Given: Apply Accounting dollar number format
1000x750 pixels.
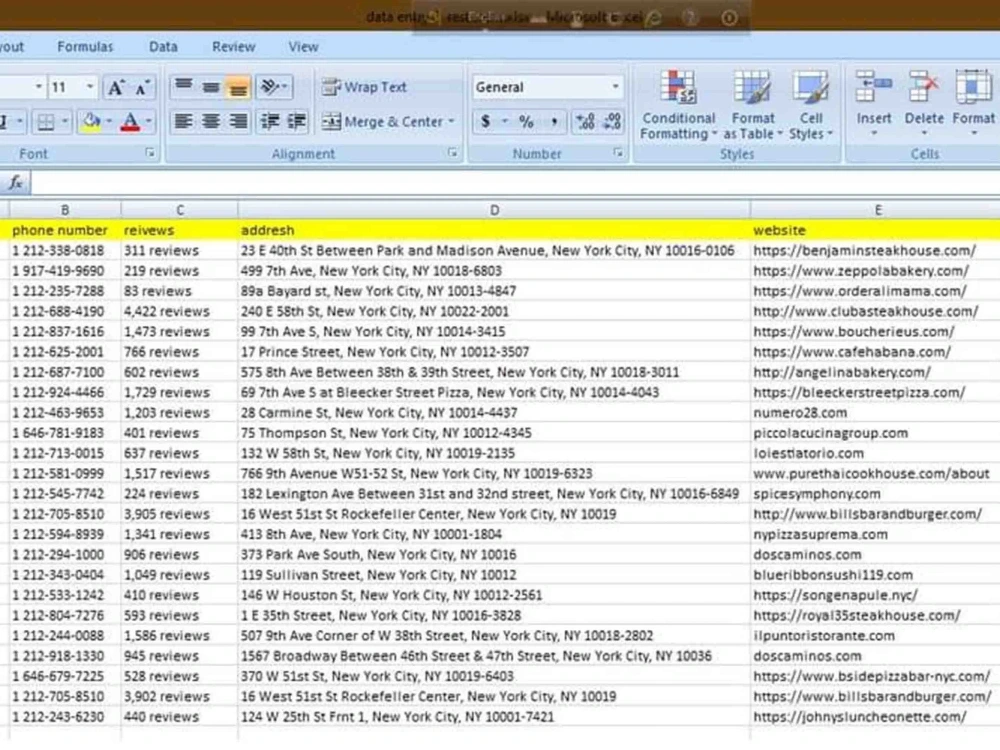Looking at the screenshot, I should pos(486,121).
